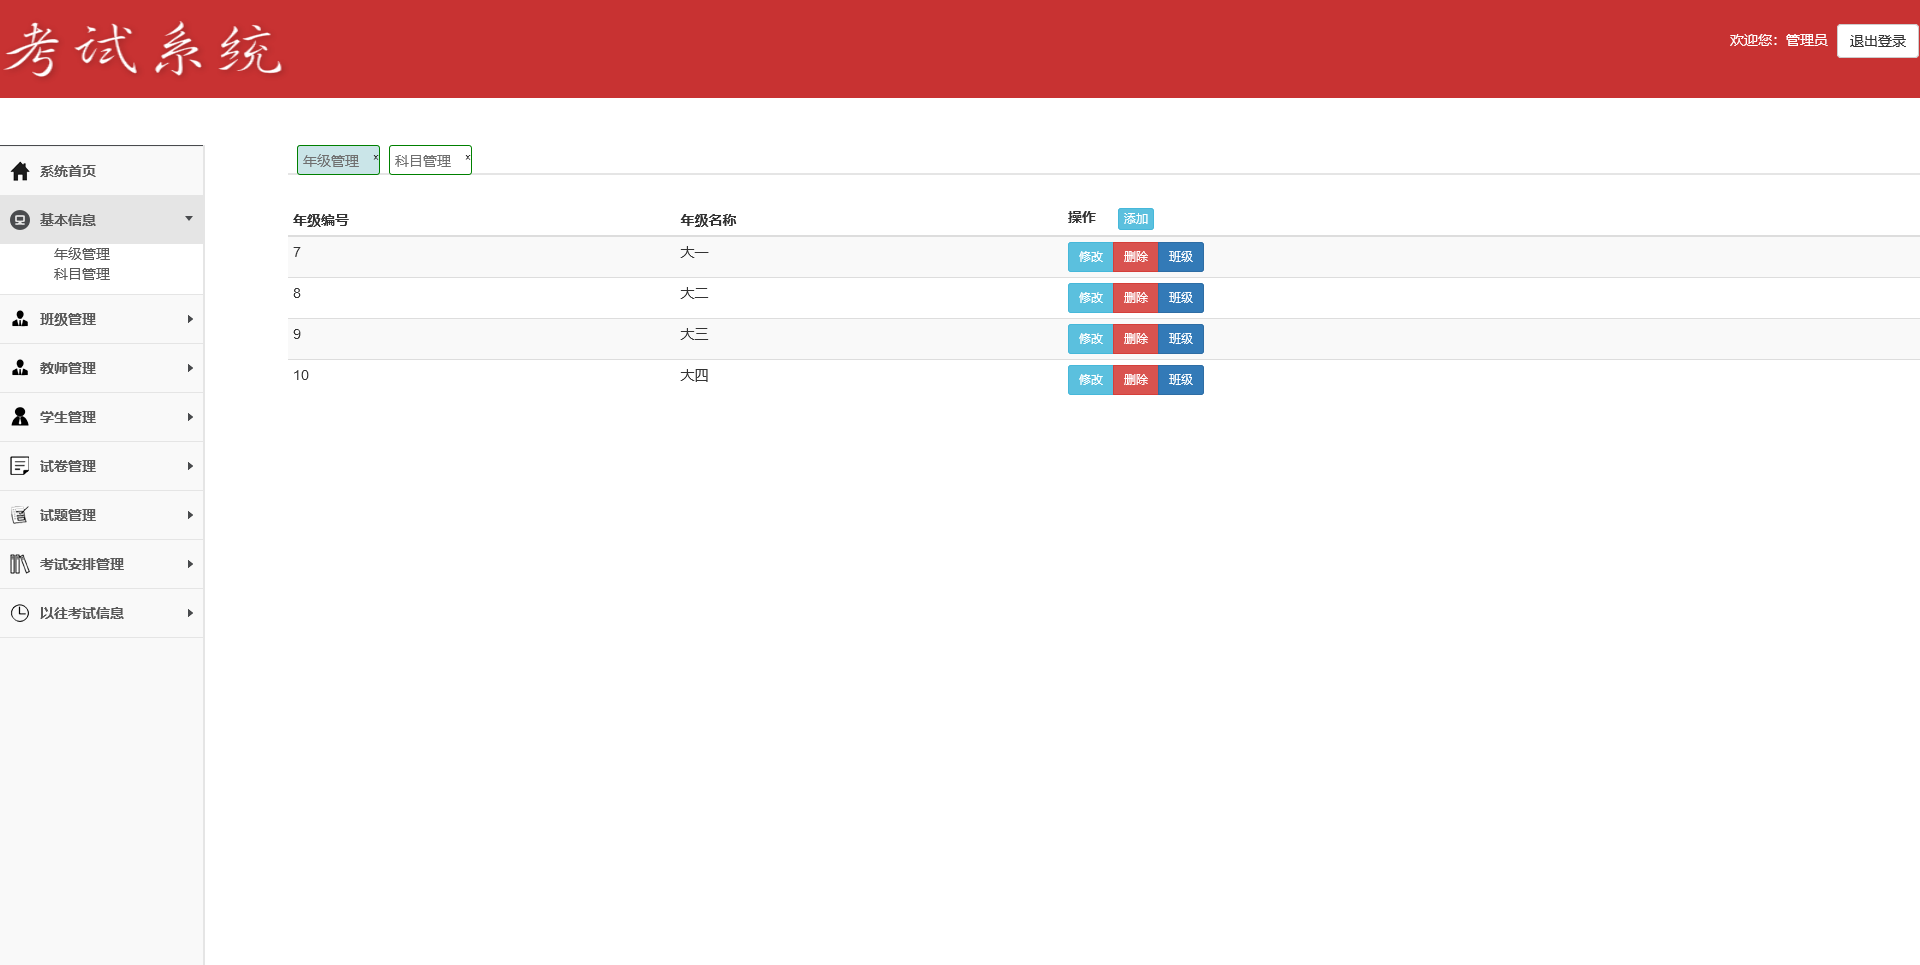Expand the 教师管理 menu arrow

190,368
